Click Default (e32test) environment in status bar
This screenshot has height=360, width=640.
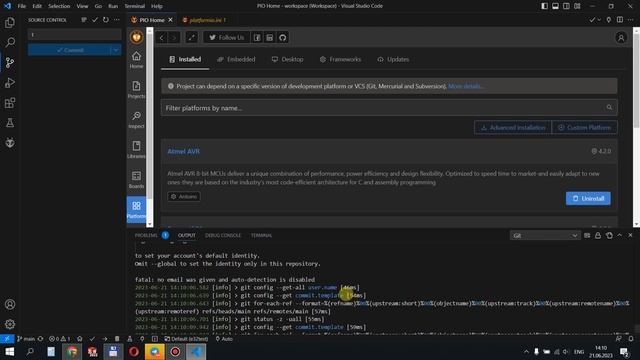tap(186, 339)
